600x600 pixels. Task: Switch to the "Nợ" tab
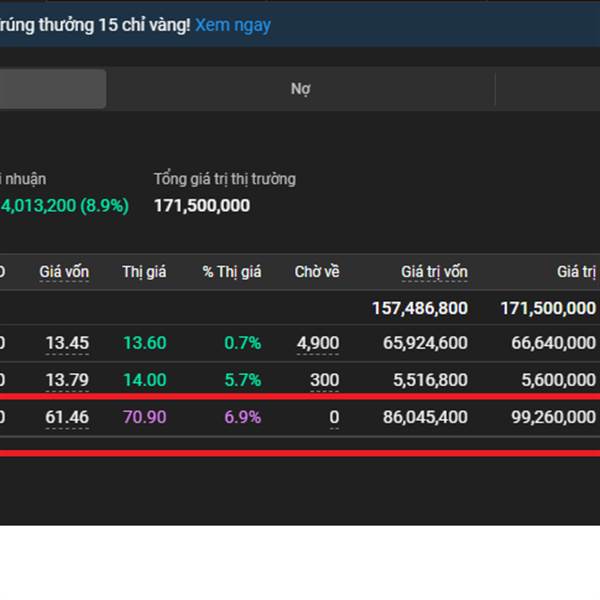pyautogui.click(x=301, y=89)
